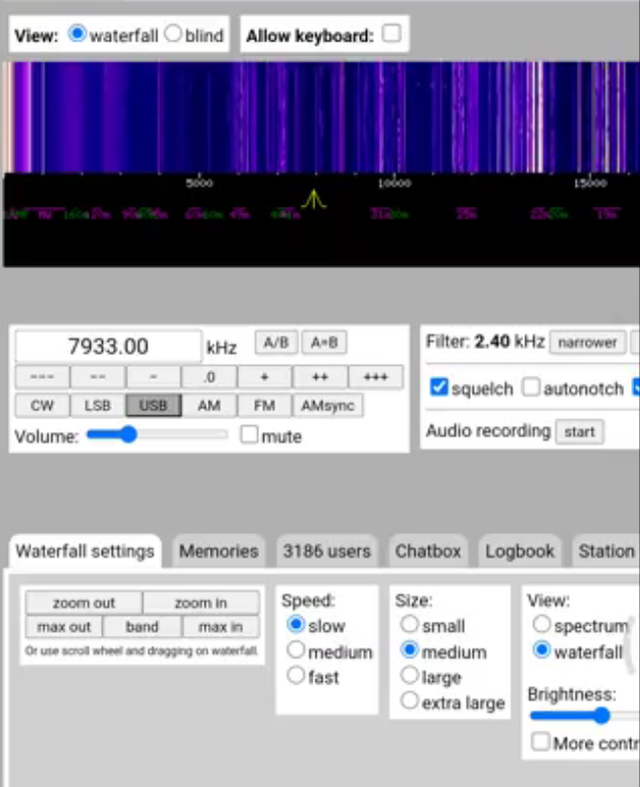Screen dimensions: 640x787
Task: Click the filter narrower button
Action: (x=587, y=343)
